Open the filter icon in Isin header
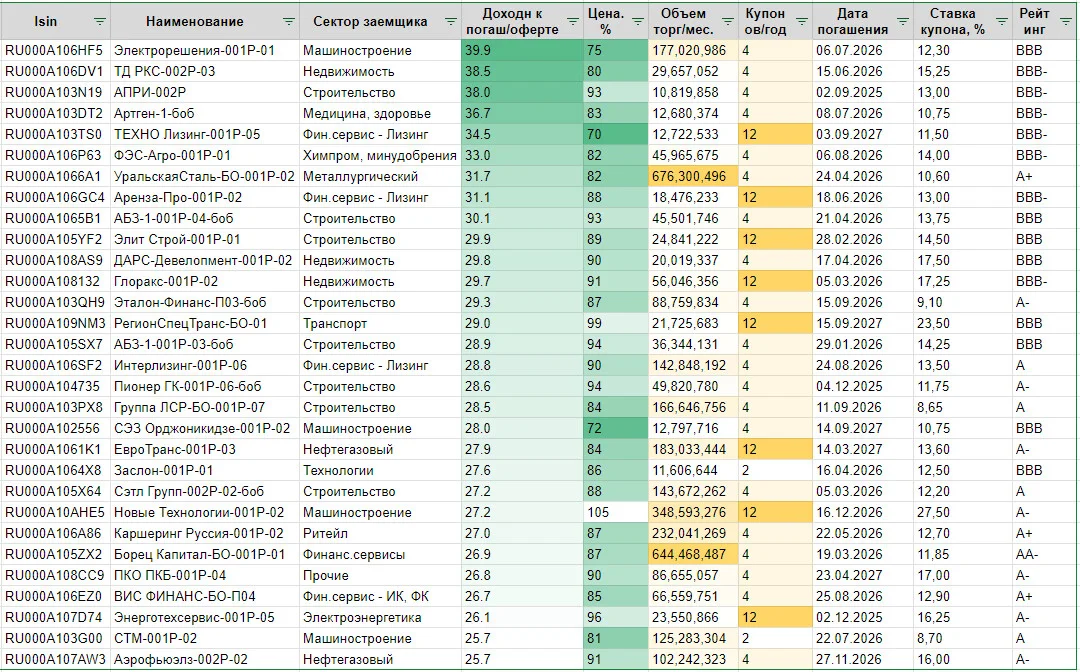Viewport: 1080px width, 672px height. pyautogui.click(x=100, y=22)
